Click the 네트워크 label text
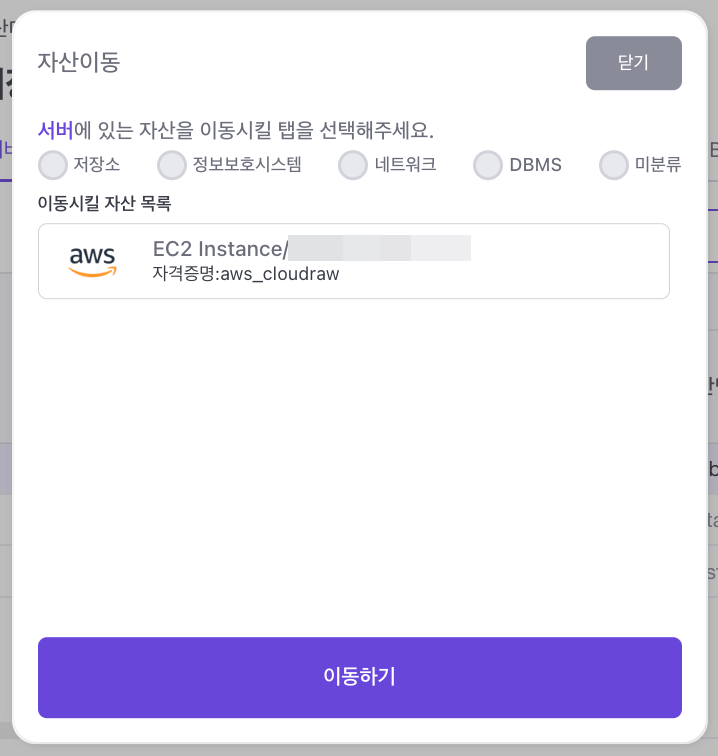718x756 pixels. point(406,164)
